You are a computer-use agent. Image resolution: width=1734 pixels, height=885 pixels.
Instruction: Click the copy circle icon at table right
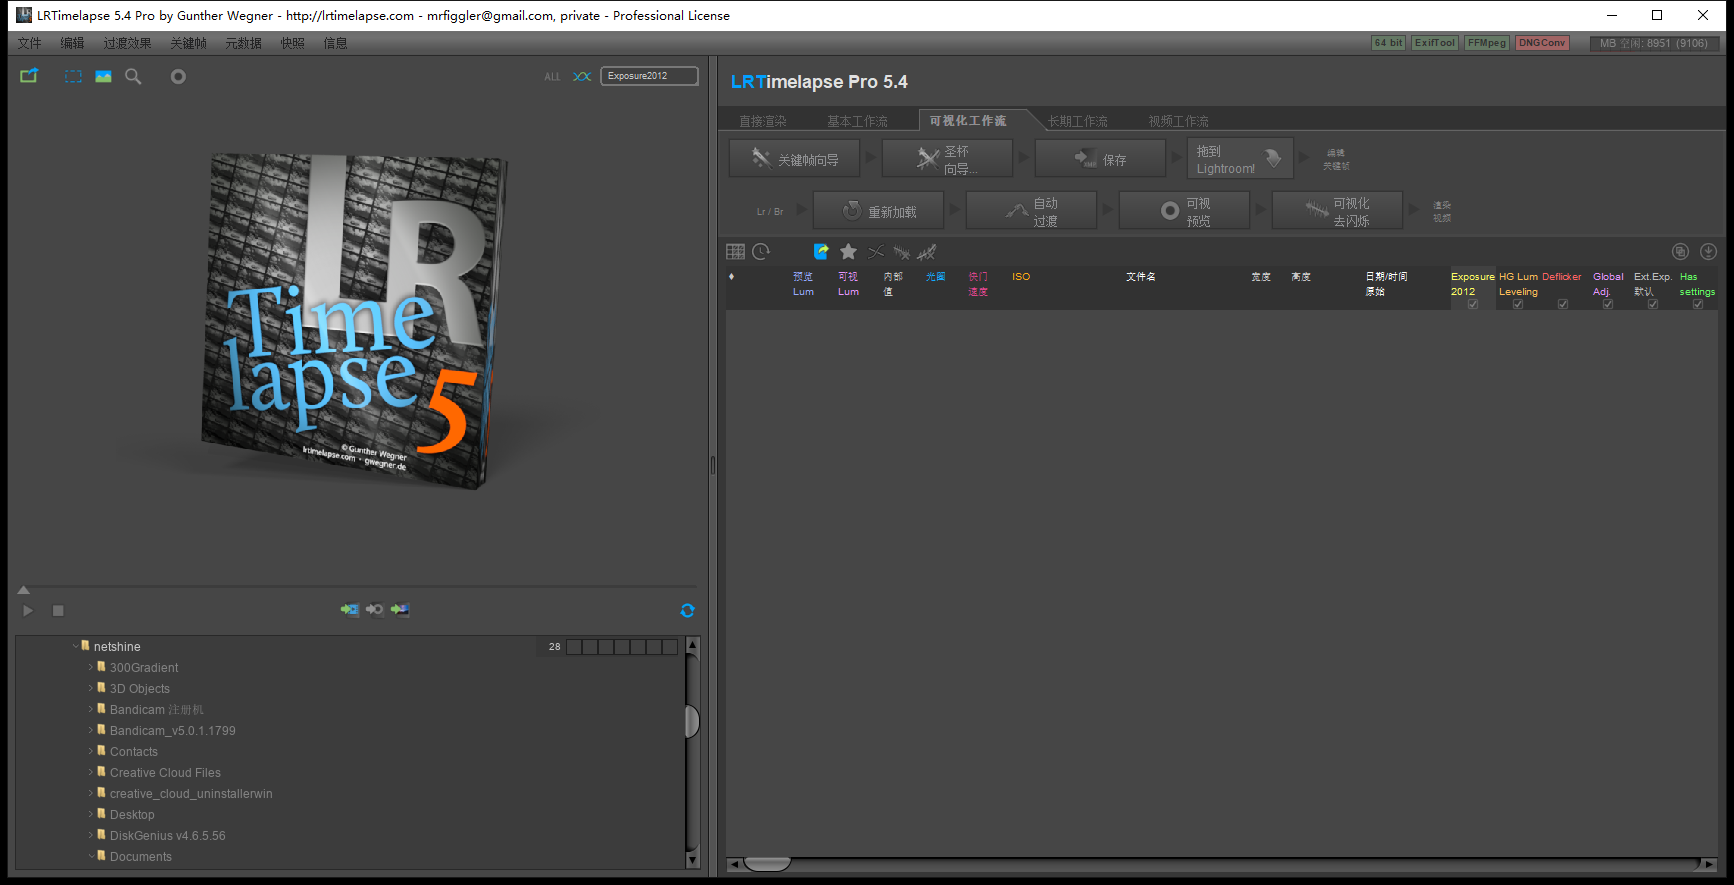(x=1680, y=252)
